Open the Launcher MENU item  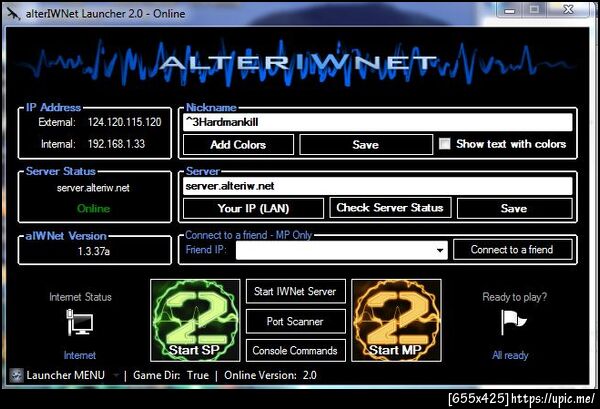click(x=65, y=375)
